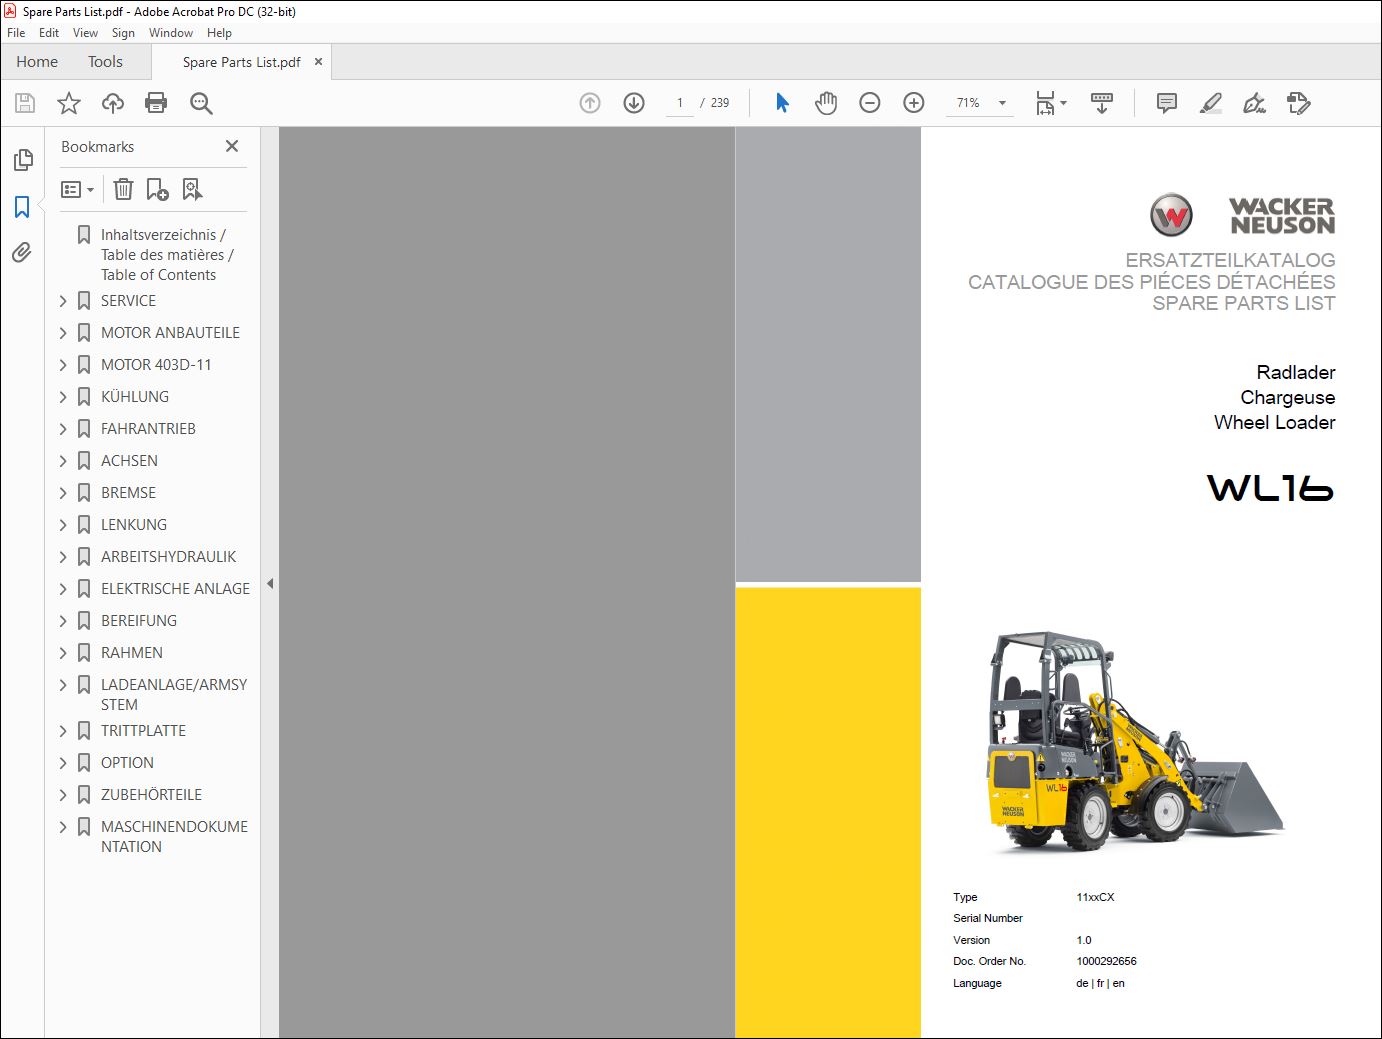Image resolution: width=1382 pixels, height=1039 pixels.
Task: Click the 71% zoom value field
Action: (x=968, y=103)
